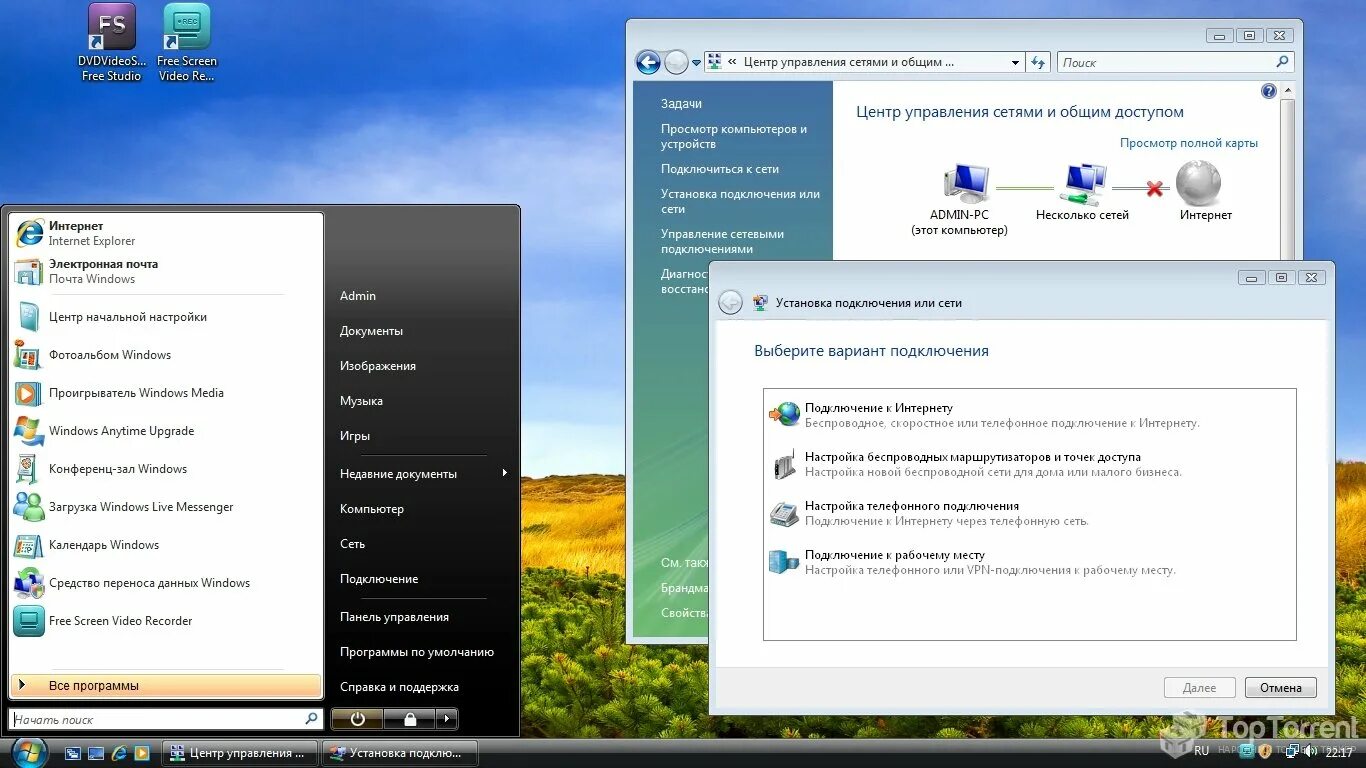Click the Несколько сетей network icon
This screenshot has height=768, width=1366.
(x=1085, y=183)
